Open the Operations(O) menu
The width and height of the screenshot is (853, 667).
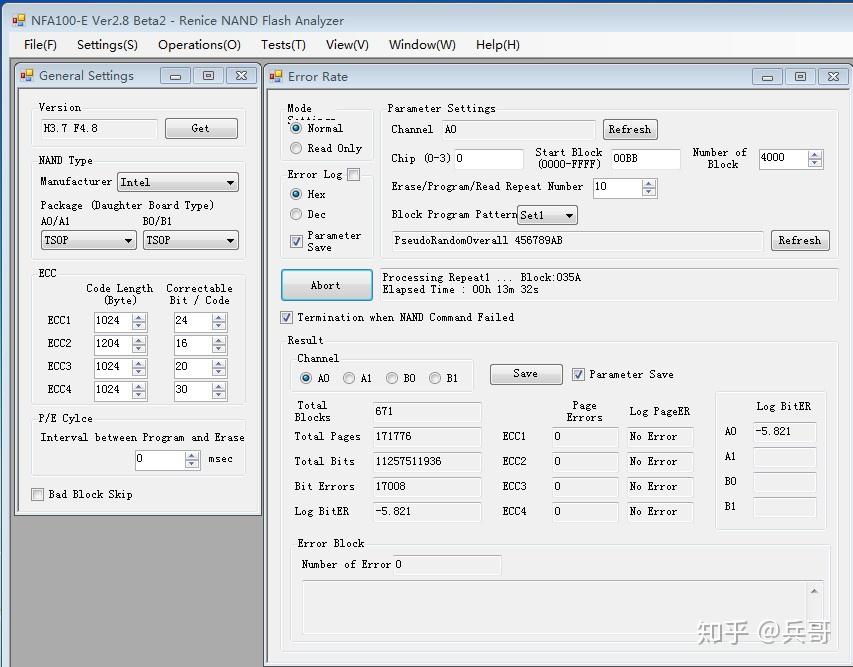click(199, 44)
